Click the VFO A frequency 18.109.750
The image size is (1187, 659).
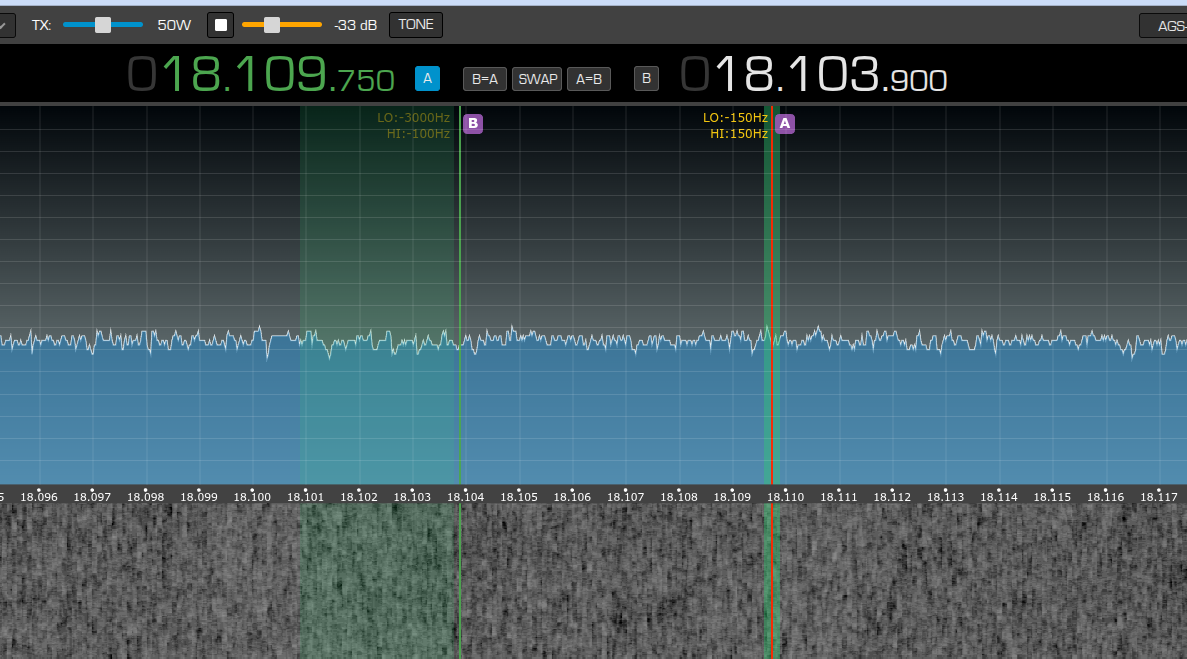click(x=261, y=75)
